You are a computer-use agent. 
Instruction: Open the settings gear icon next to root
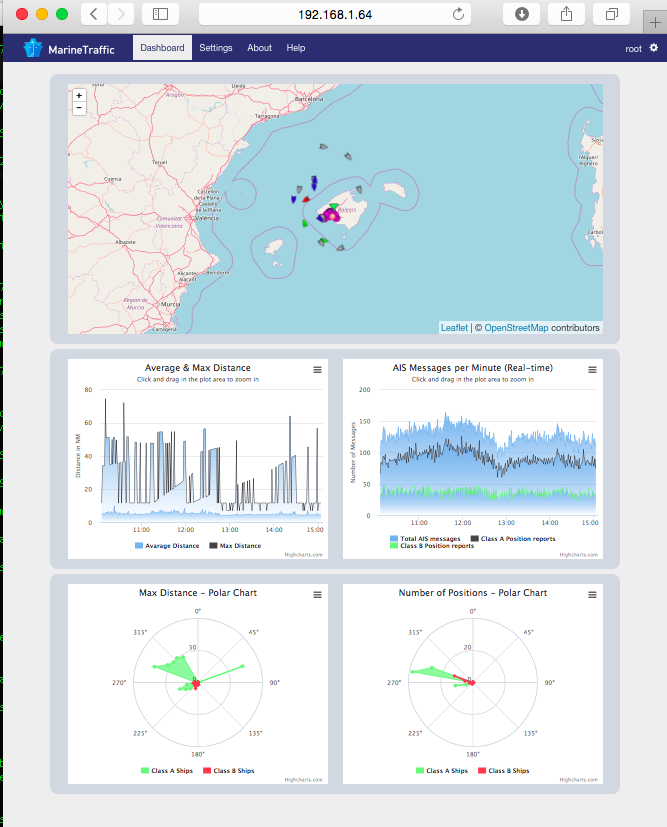click(654, 48)
